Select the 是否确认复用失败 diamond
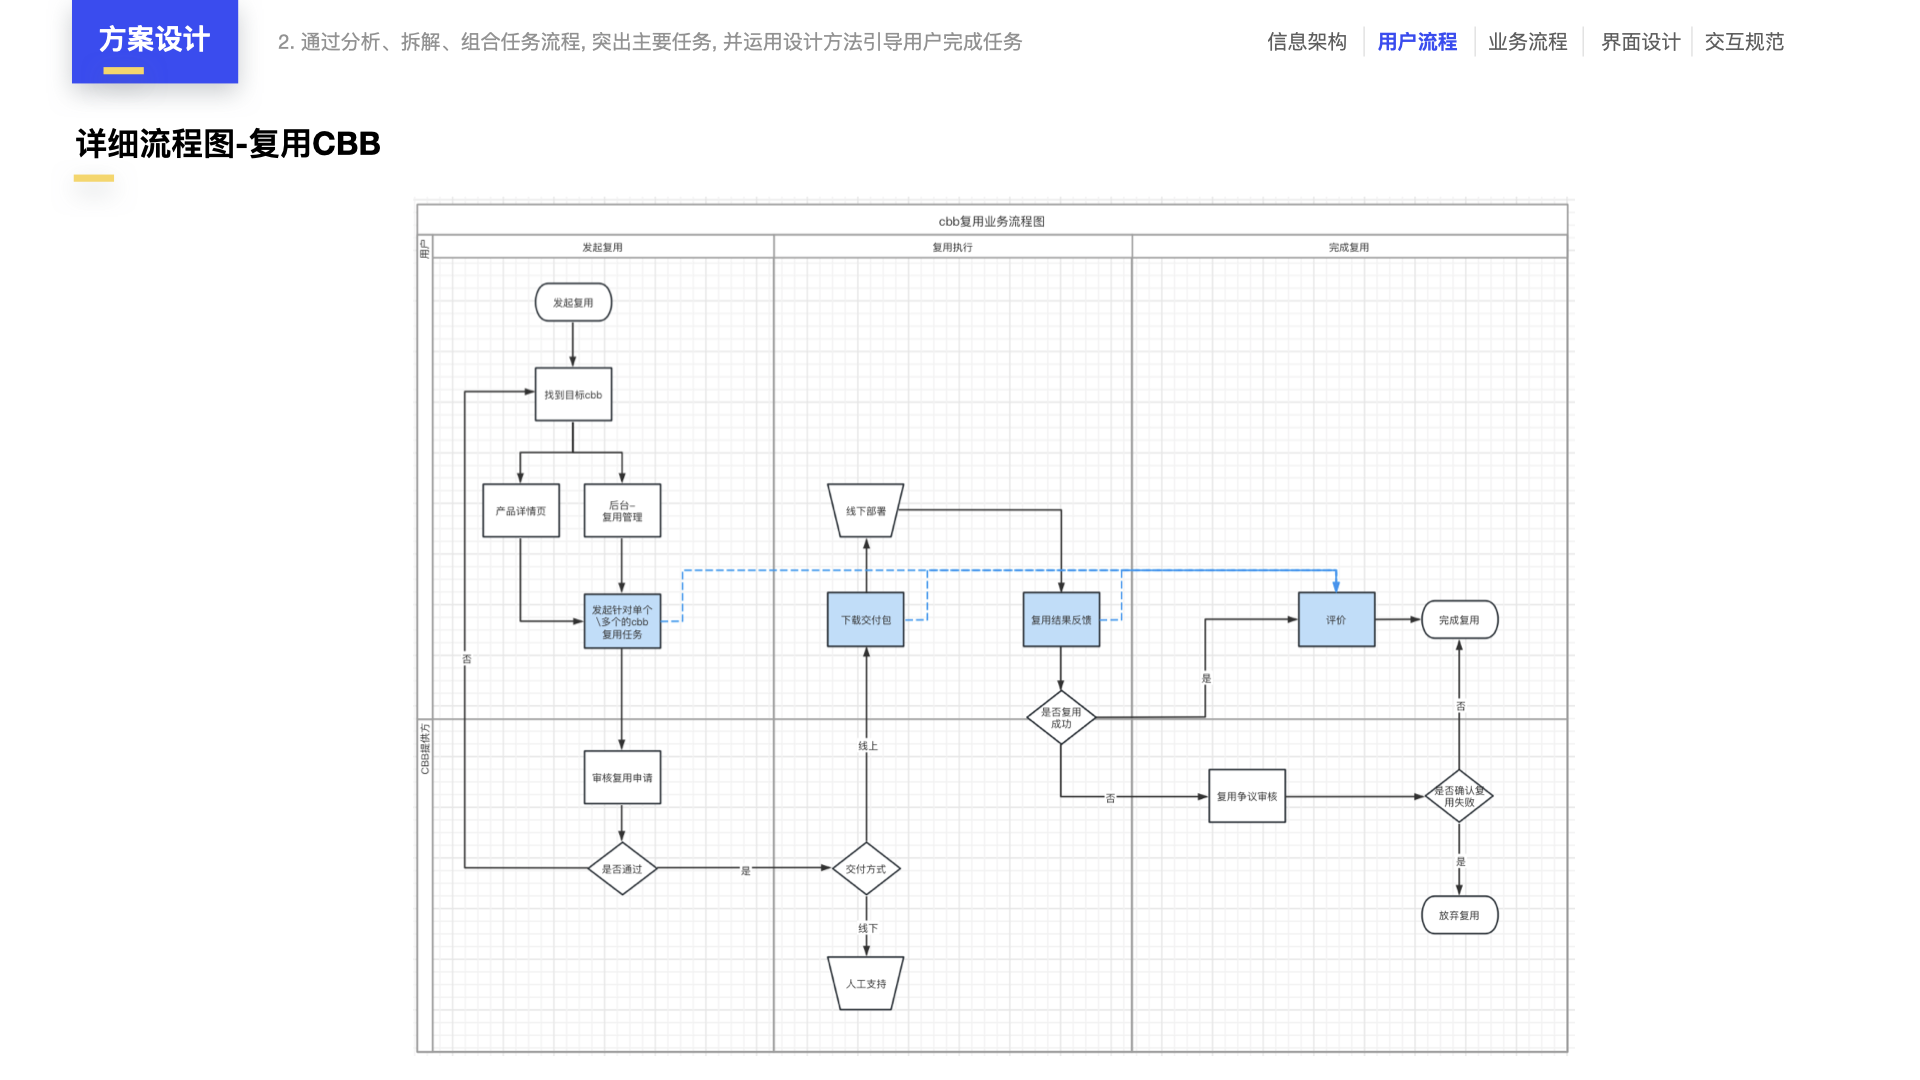Image resolution: width=1920 pixels, height=1080 pixels. tap(1459, 796)
